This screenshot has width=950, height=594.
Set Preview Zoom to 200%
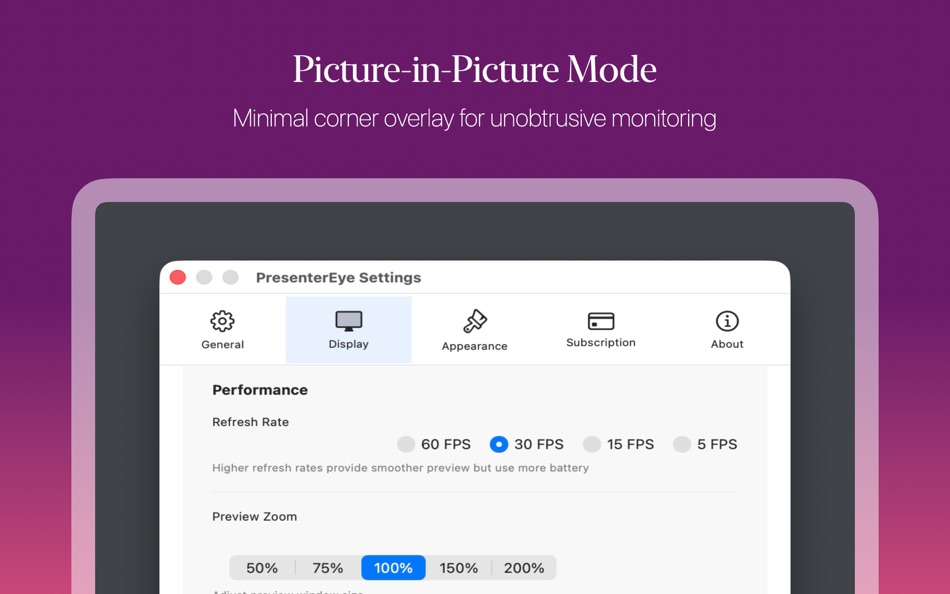click(524, 567)
